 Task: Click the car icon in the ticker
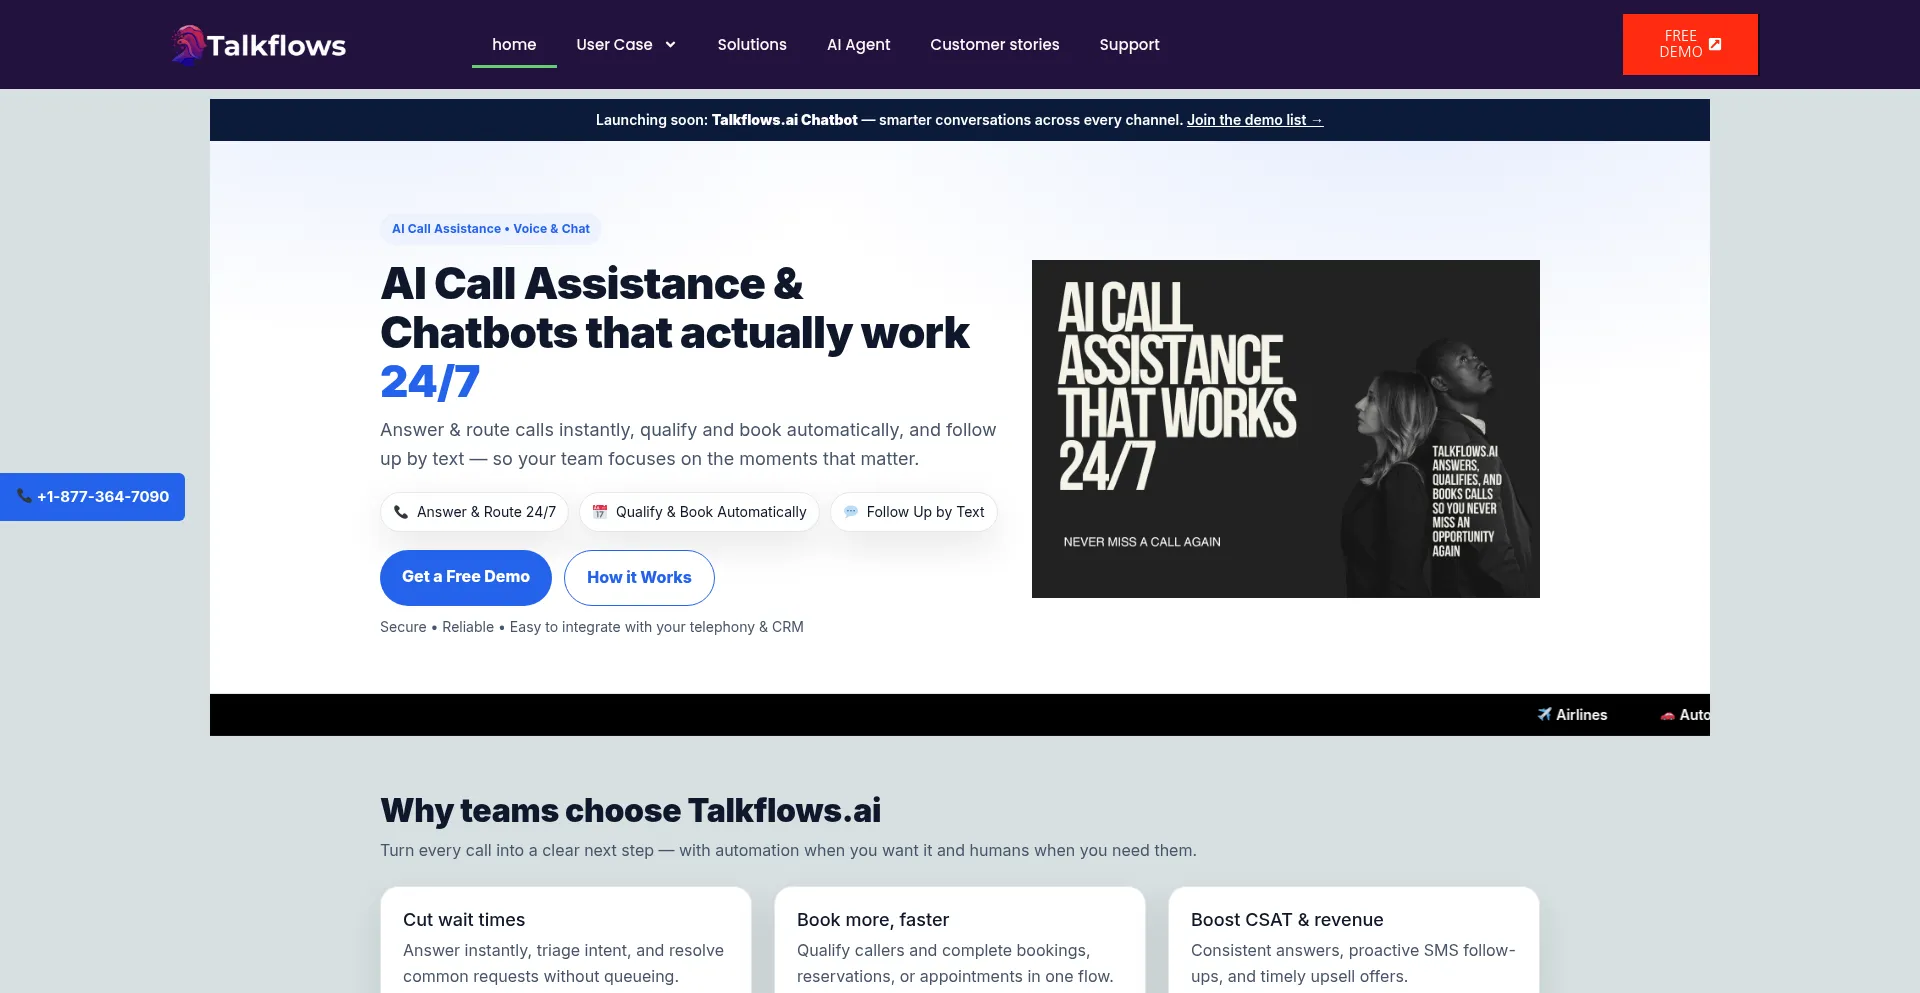coord(1667,715)
